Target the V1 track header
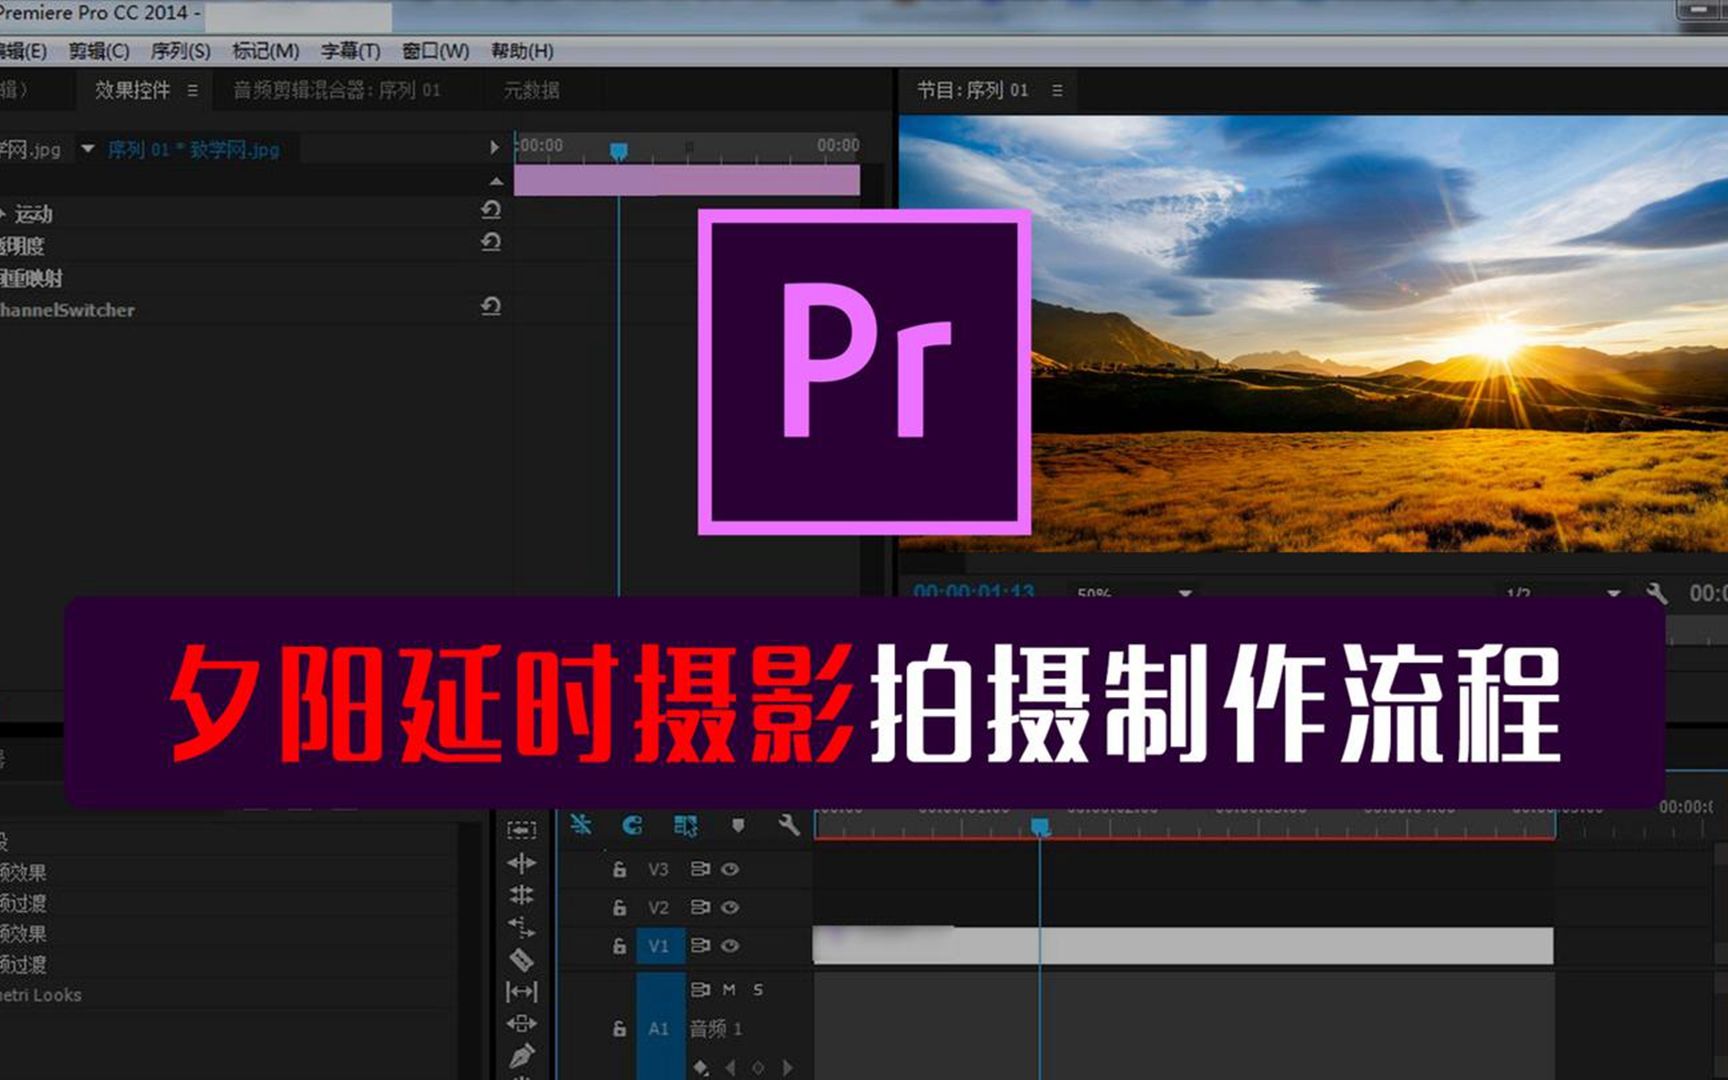This screenshot has width=1728, height=1080. pos(659,946)
